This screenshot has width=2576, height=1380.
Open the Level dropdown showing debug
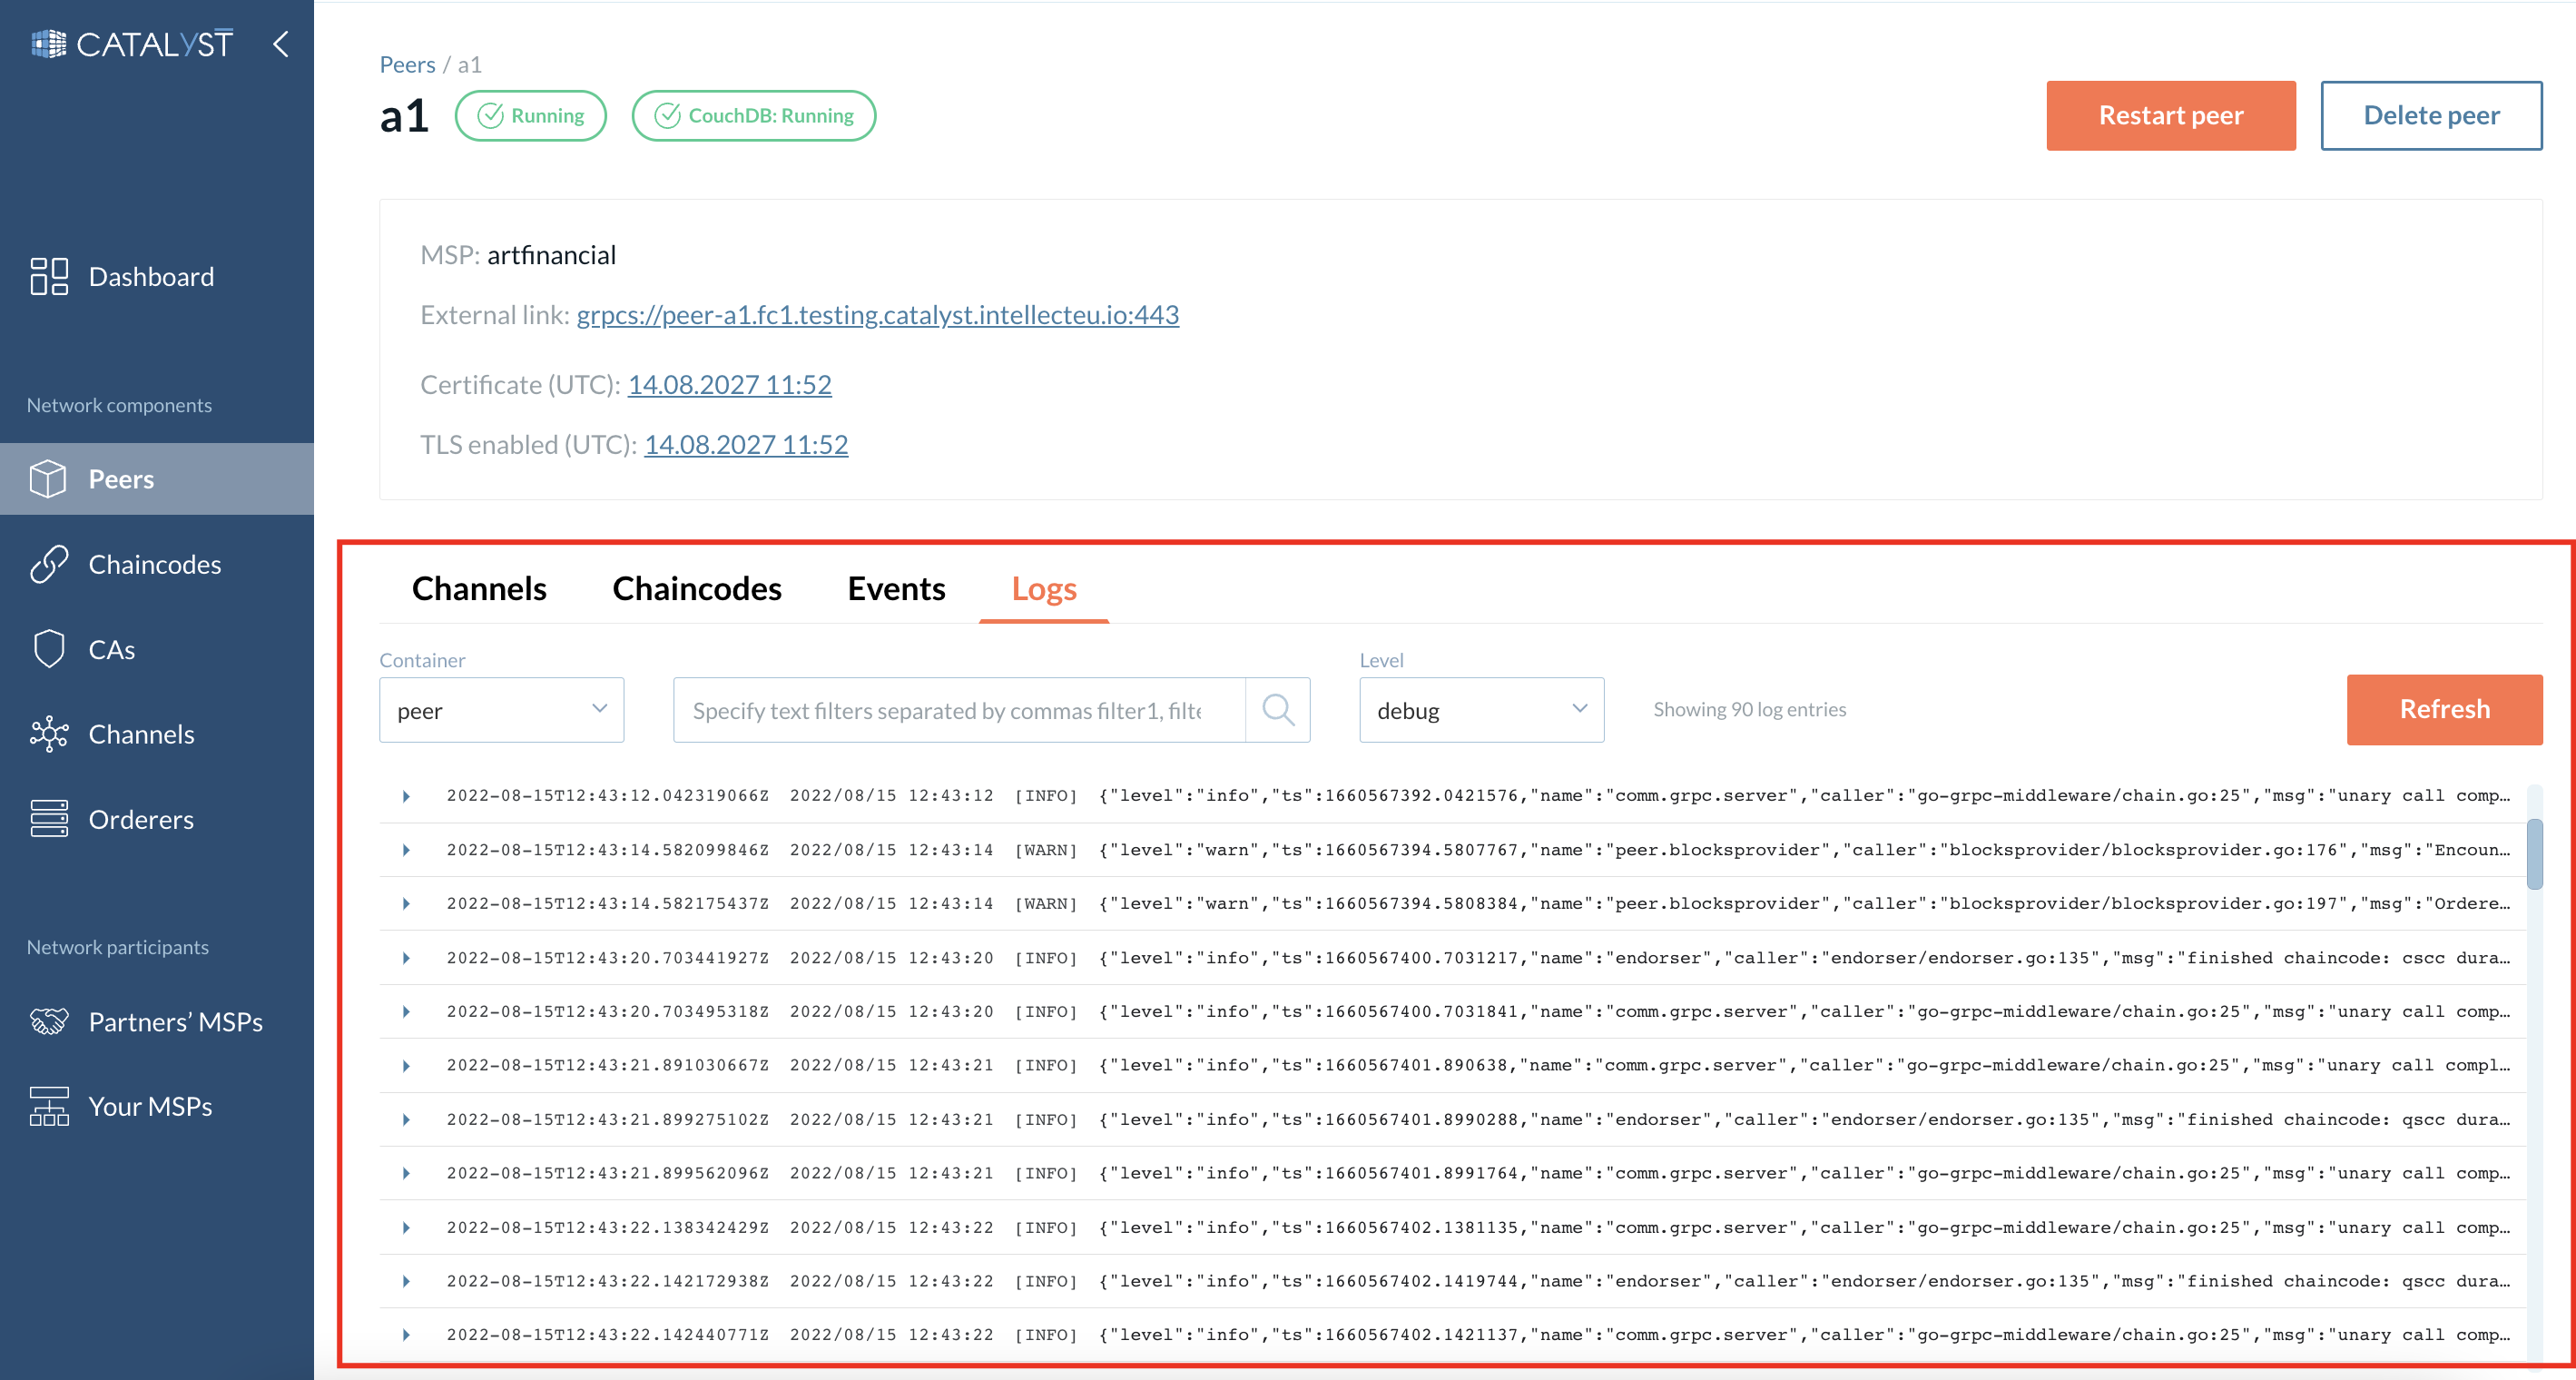[x=1480, y=710]
